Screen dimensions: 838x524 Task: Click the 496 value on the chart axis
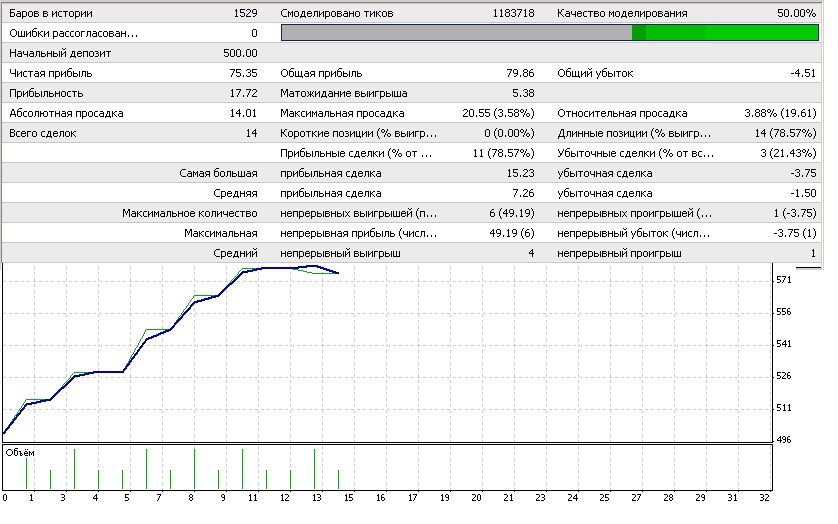(783, 440)
